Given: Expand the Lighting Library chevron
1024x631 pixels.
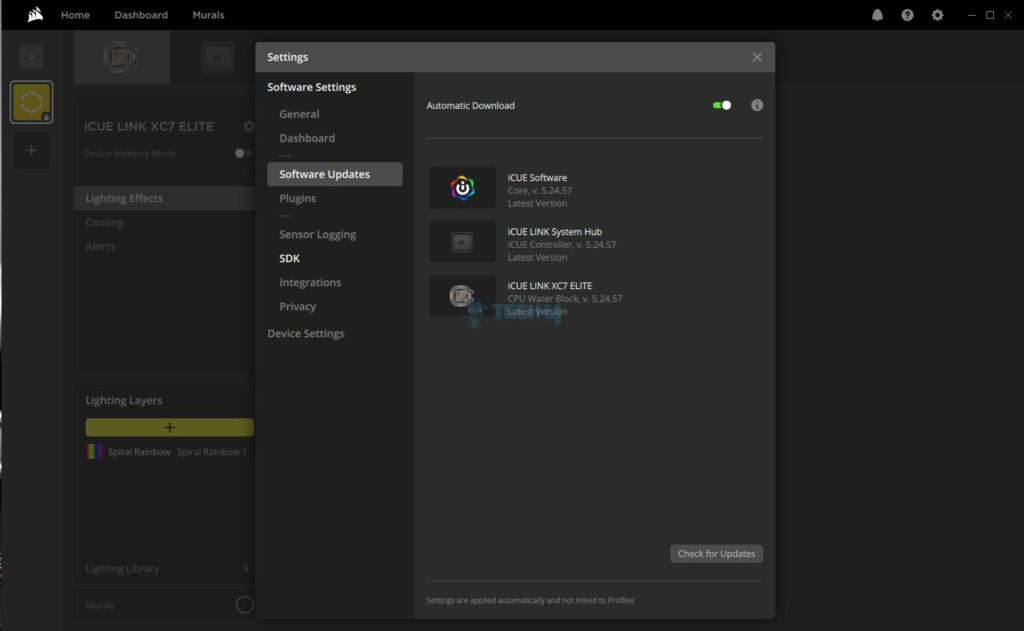Looking at the screenshot, I should click(246, 569).
